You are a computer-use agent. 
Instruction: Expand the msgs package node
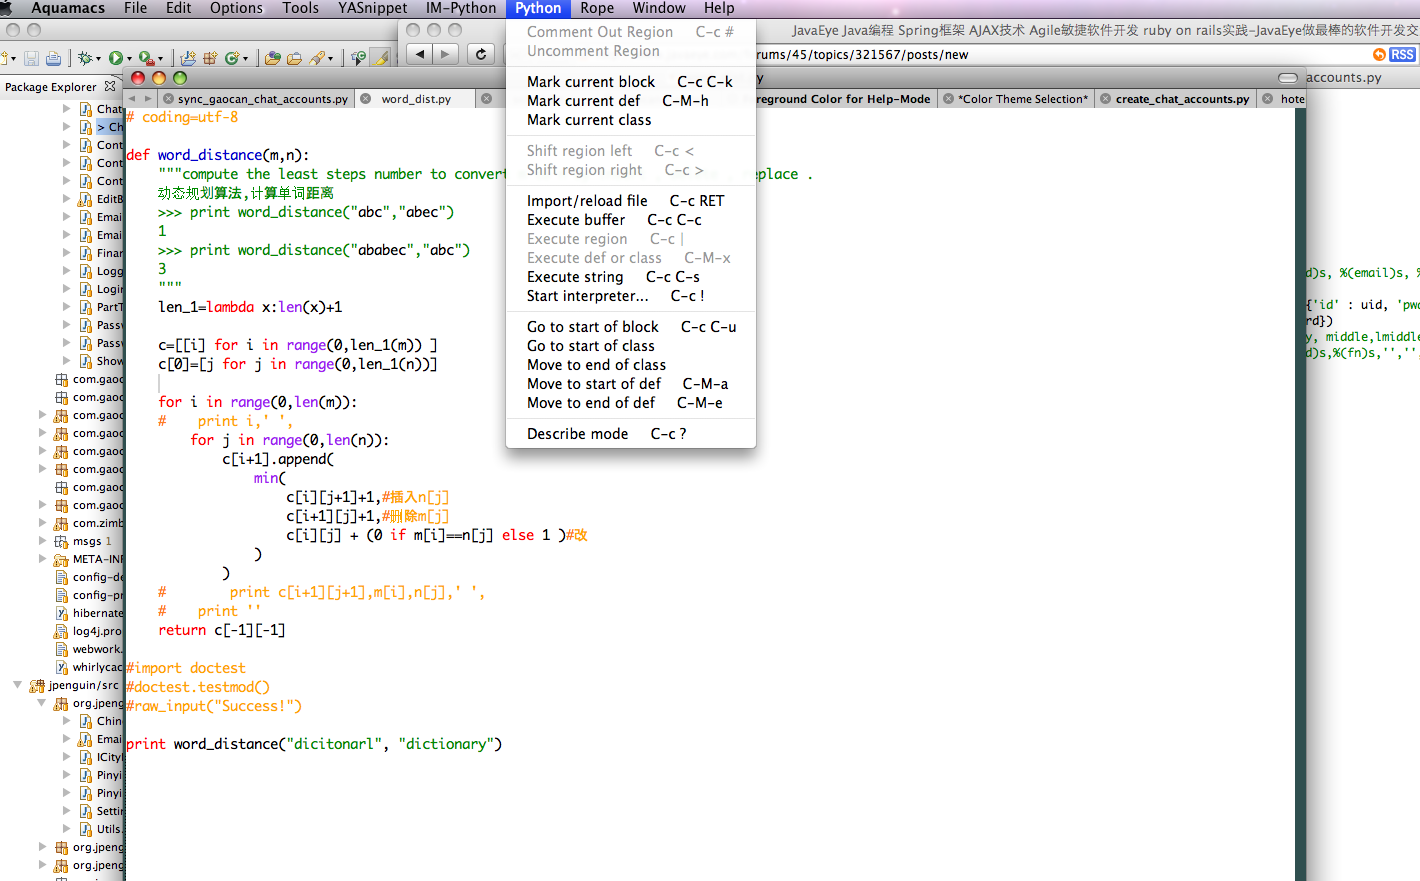click(x=43, y=541)
